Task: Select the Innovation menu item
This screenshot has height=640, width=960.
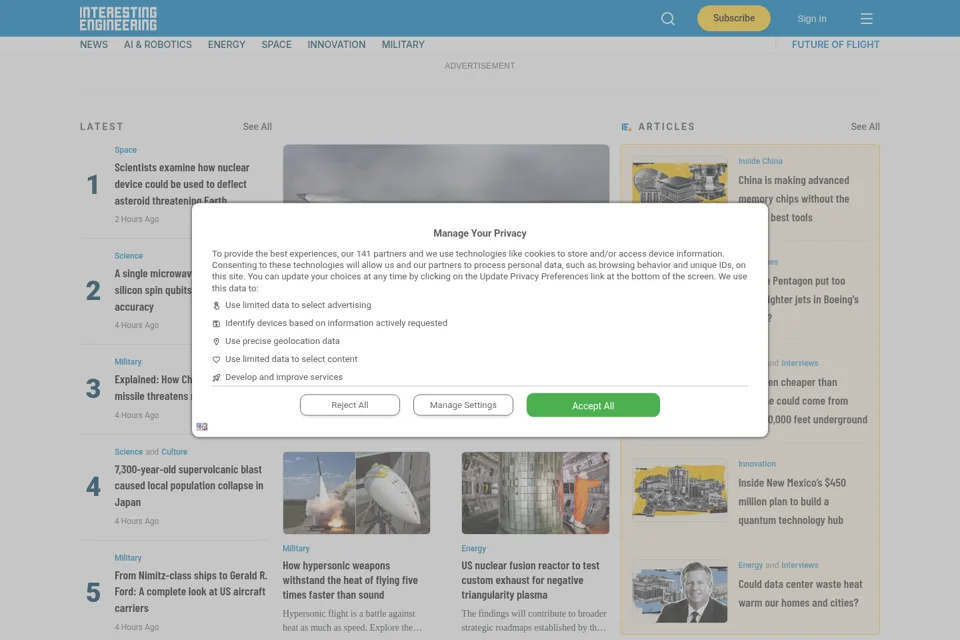Action: [x=336, y=45]
